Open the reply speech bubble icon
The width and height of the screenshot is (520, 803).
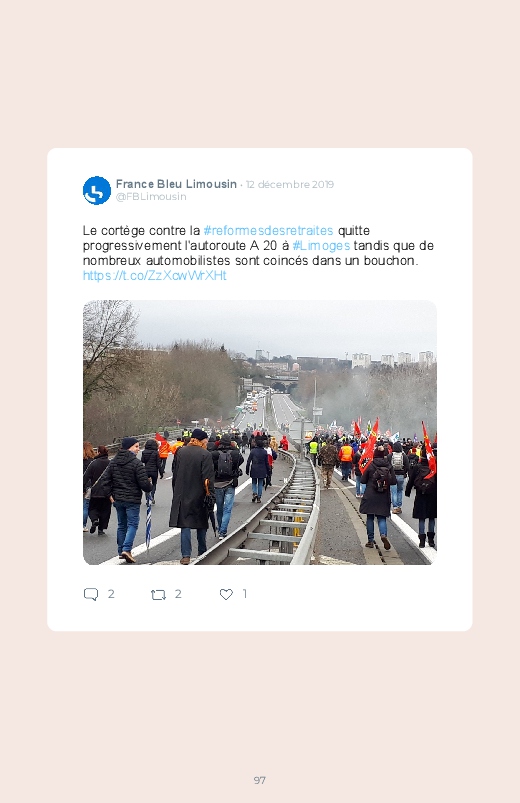click(x=91, y=594)
